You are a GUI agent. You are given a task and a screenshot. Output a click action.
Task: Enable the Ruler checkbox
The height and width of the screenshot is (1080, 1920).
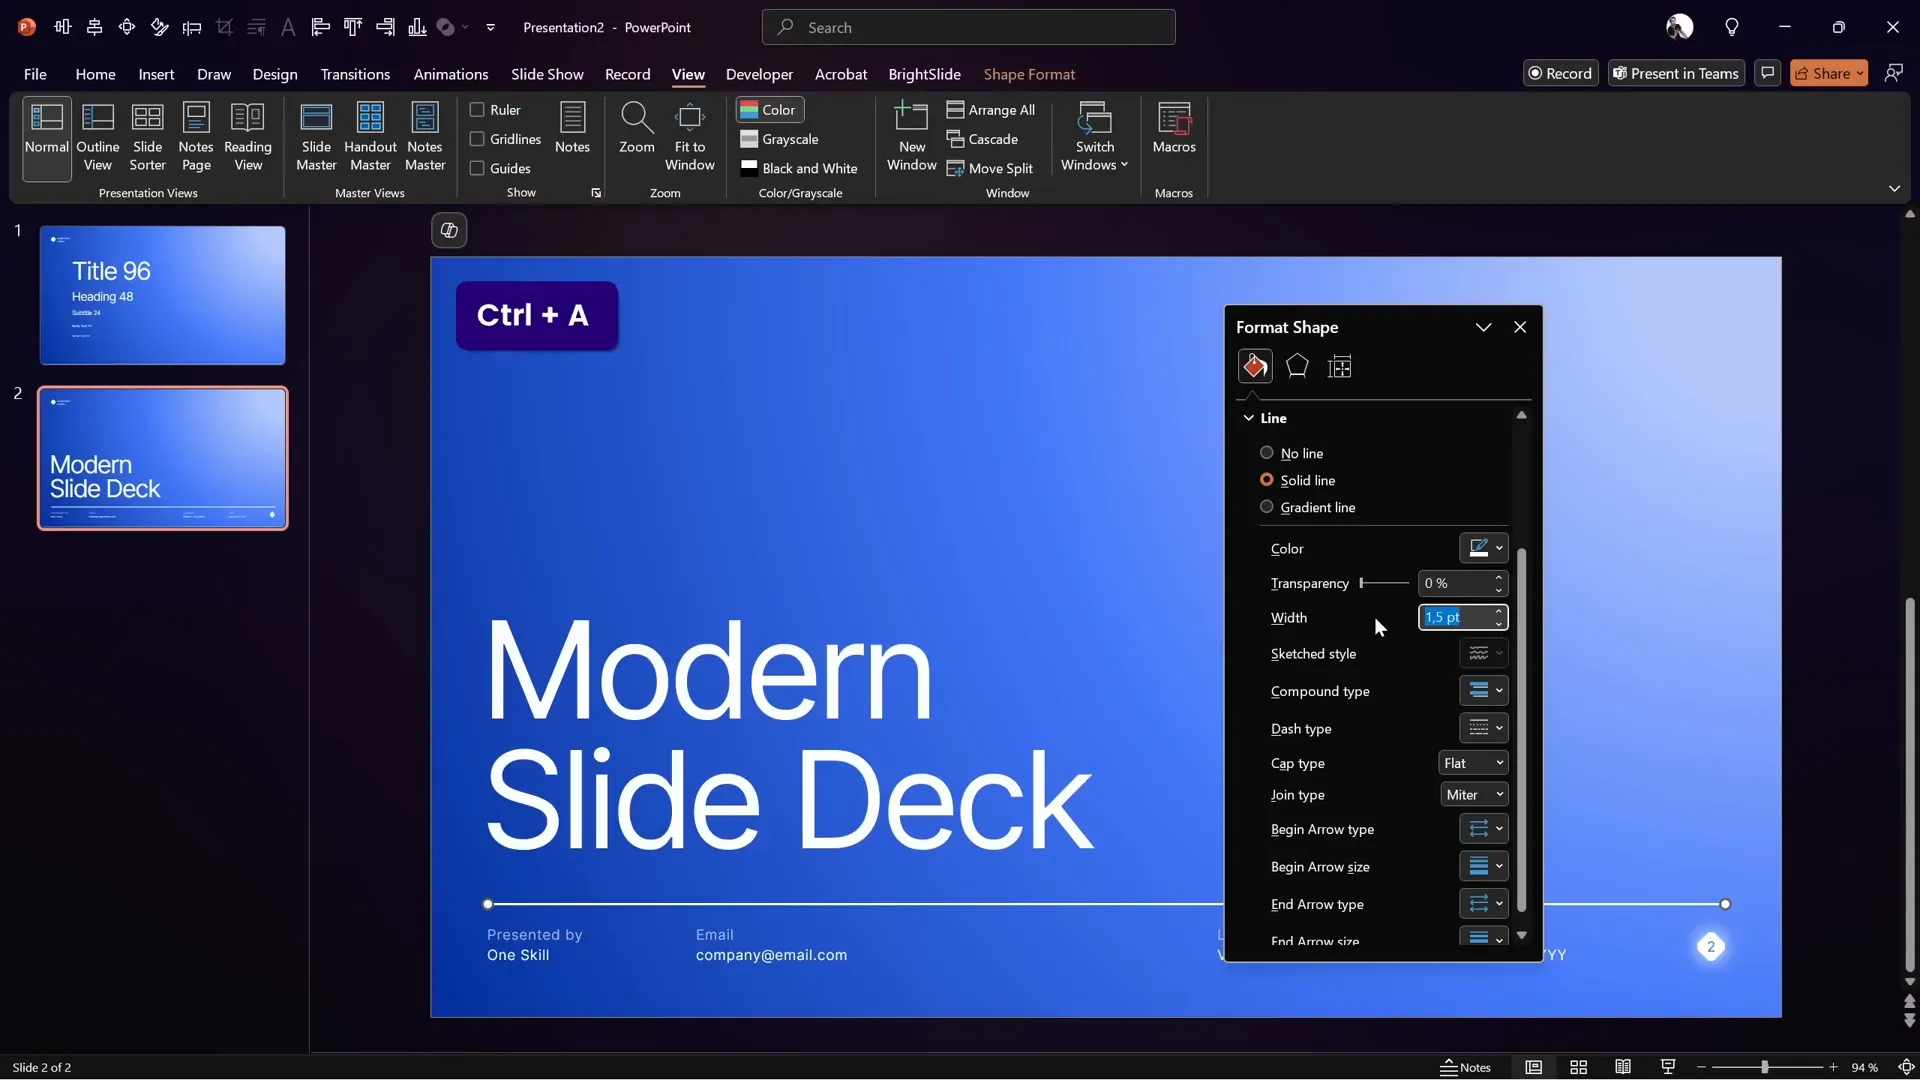click(x=479, y=110)
